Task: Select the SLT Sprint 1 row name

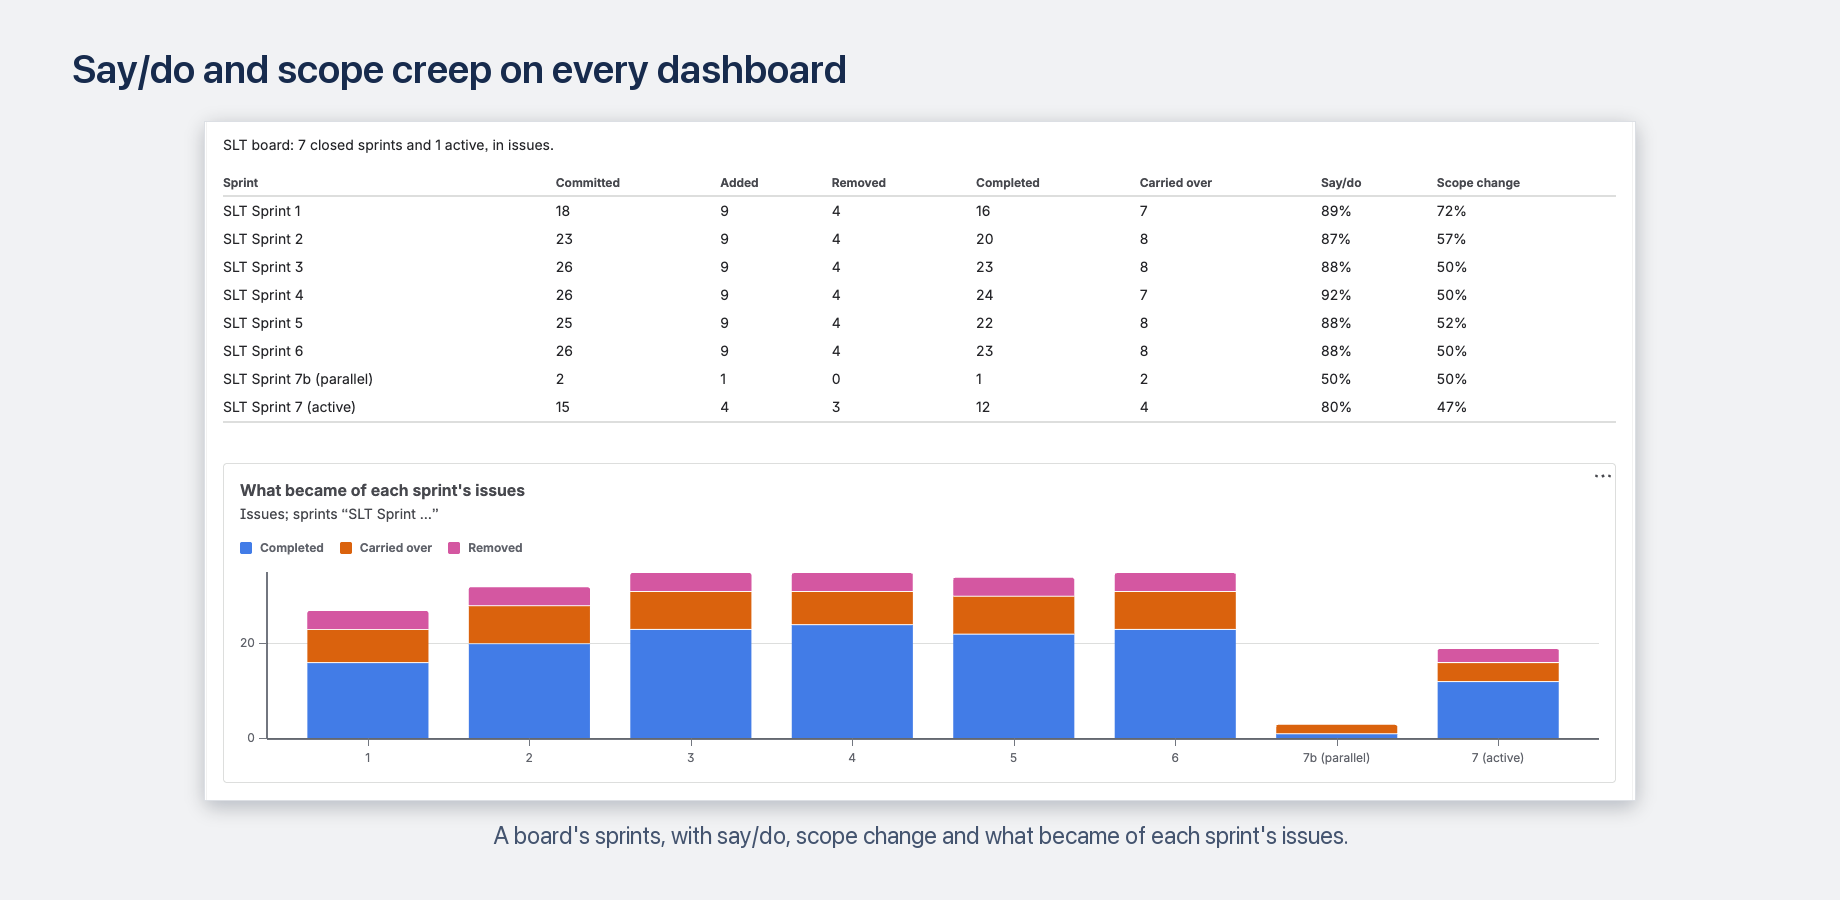Action: click(x=262, y=211)
